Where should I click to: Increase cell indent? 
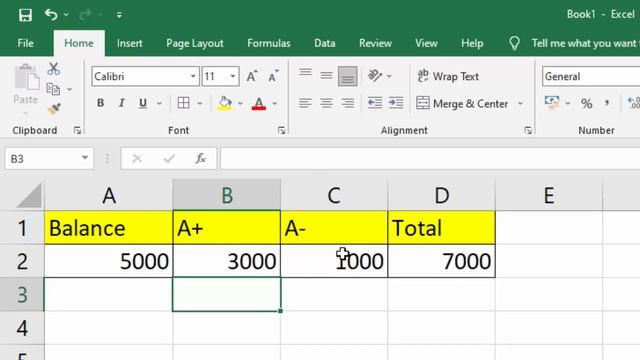coord(396,103)
